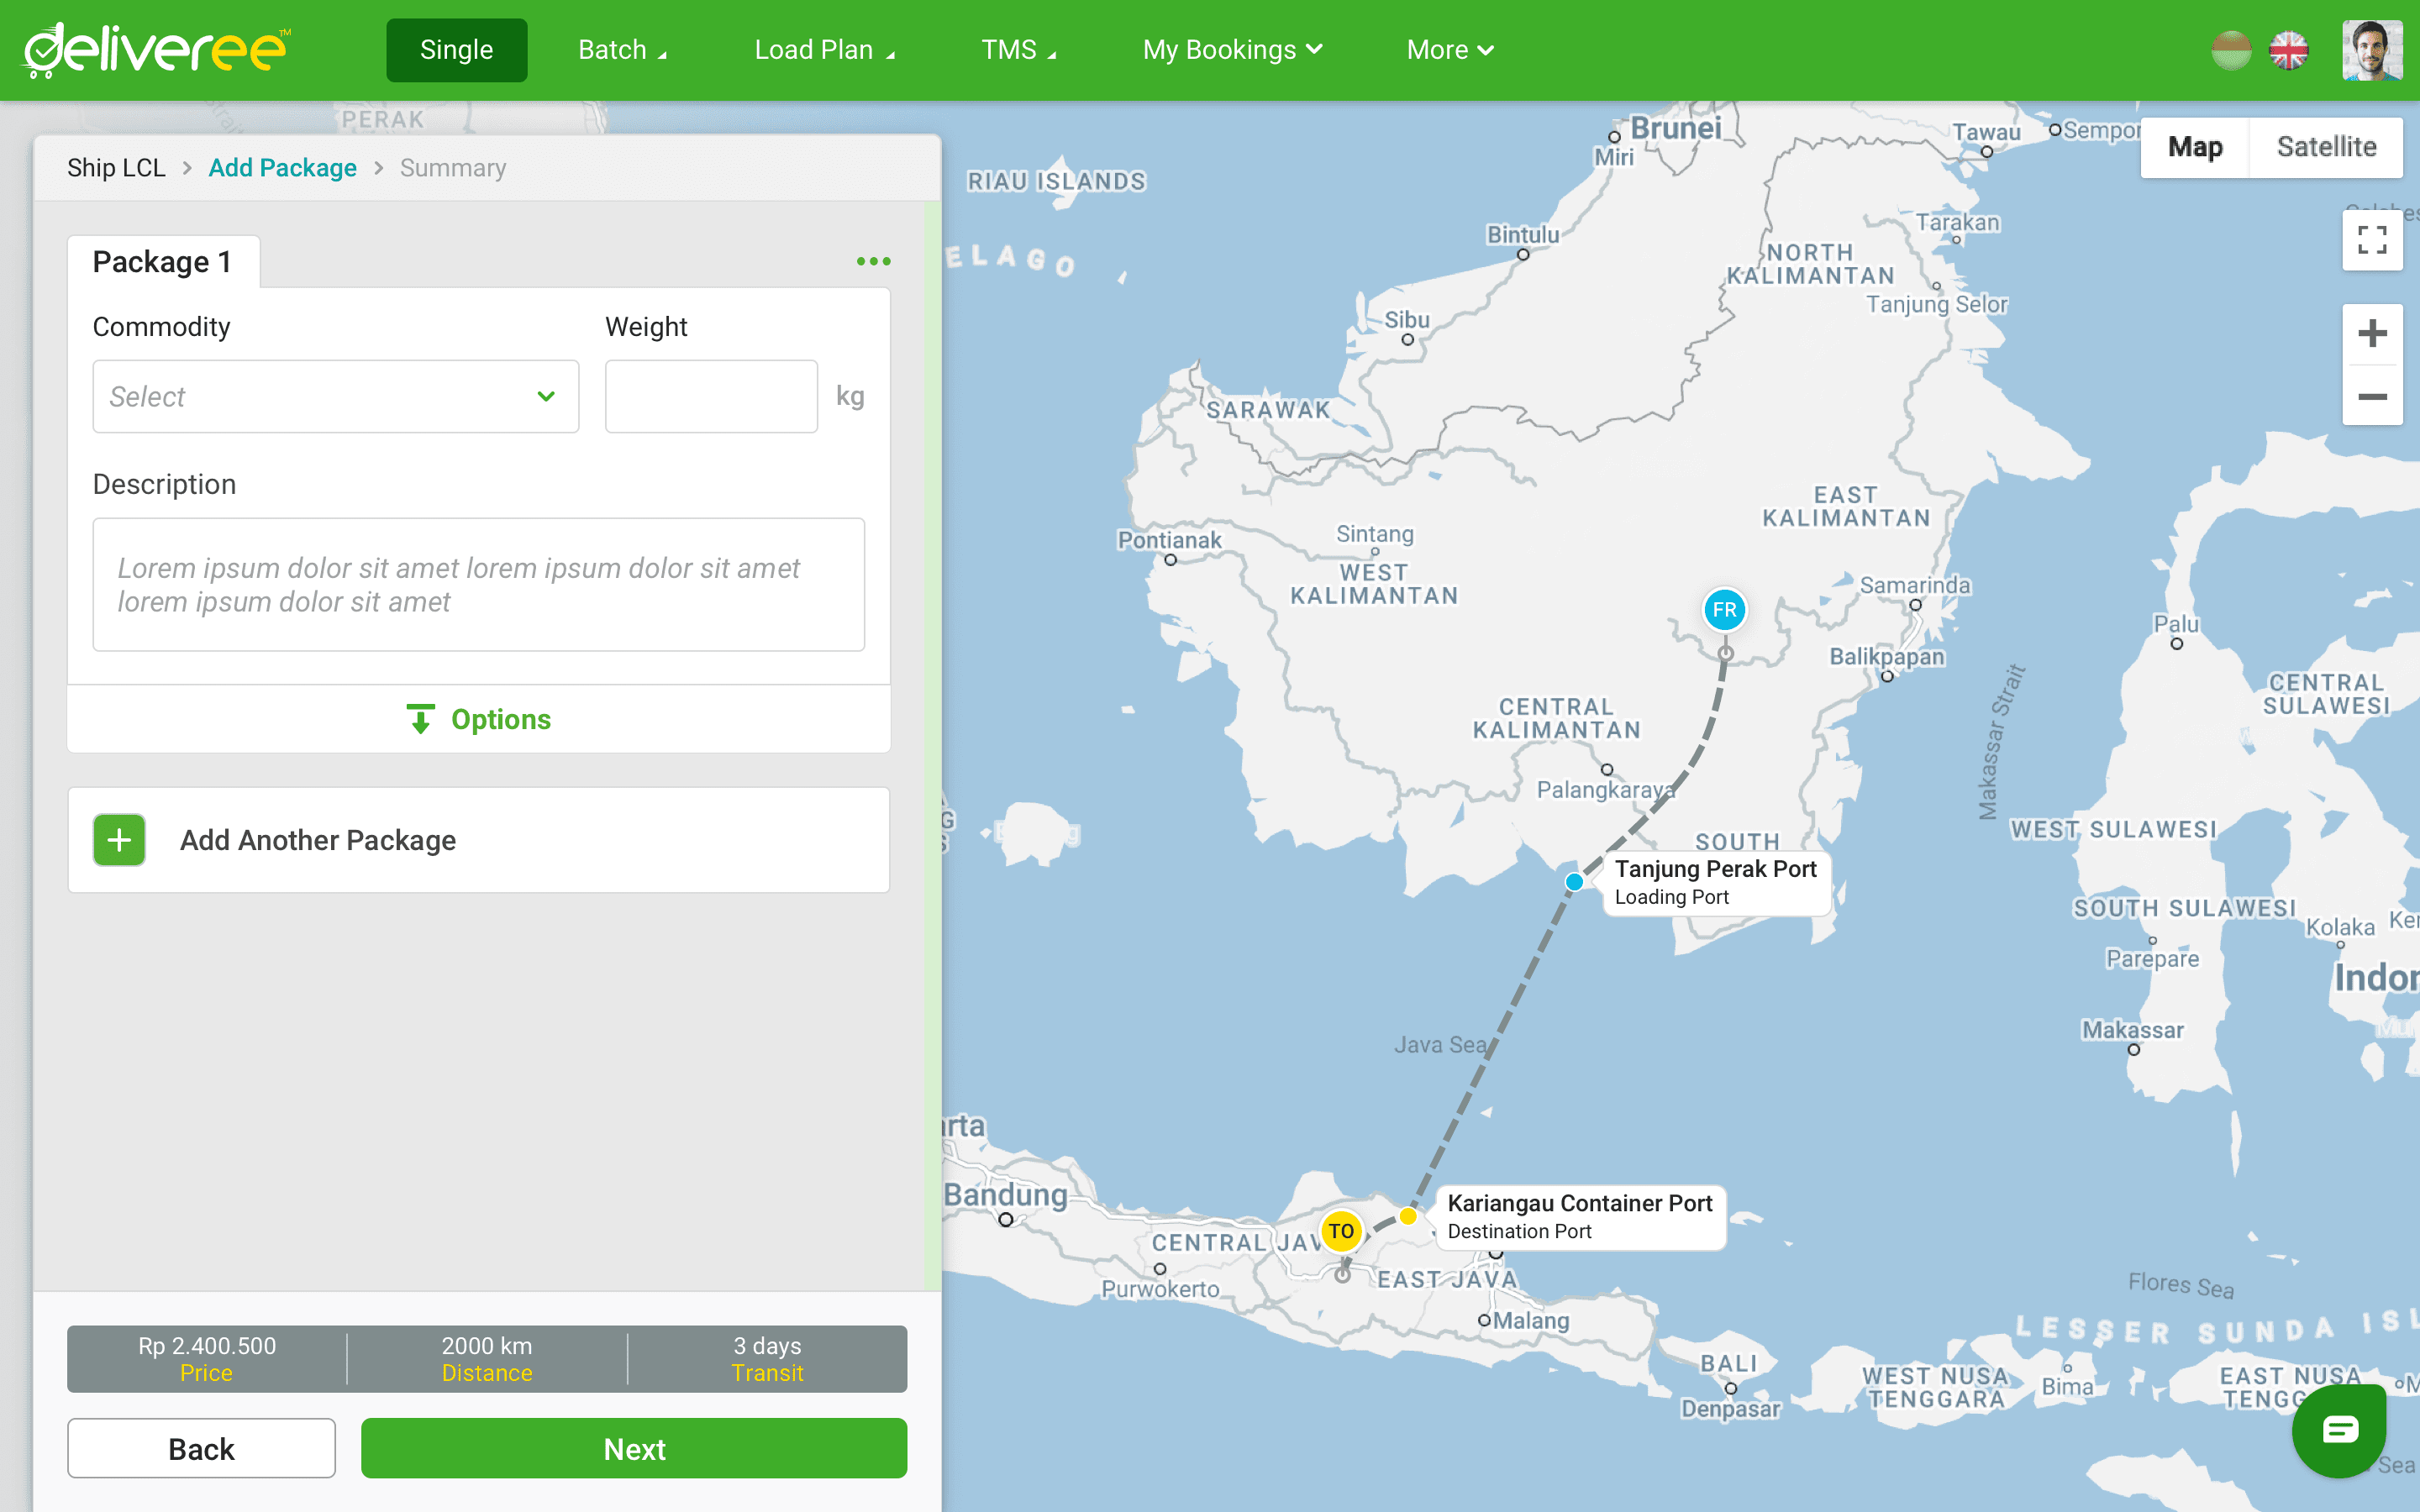Zoom out on the map
This screenshot has height=1512, width=2420.
coord(2372,397)
